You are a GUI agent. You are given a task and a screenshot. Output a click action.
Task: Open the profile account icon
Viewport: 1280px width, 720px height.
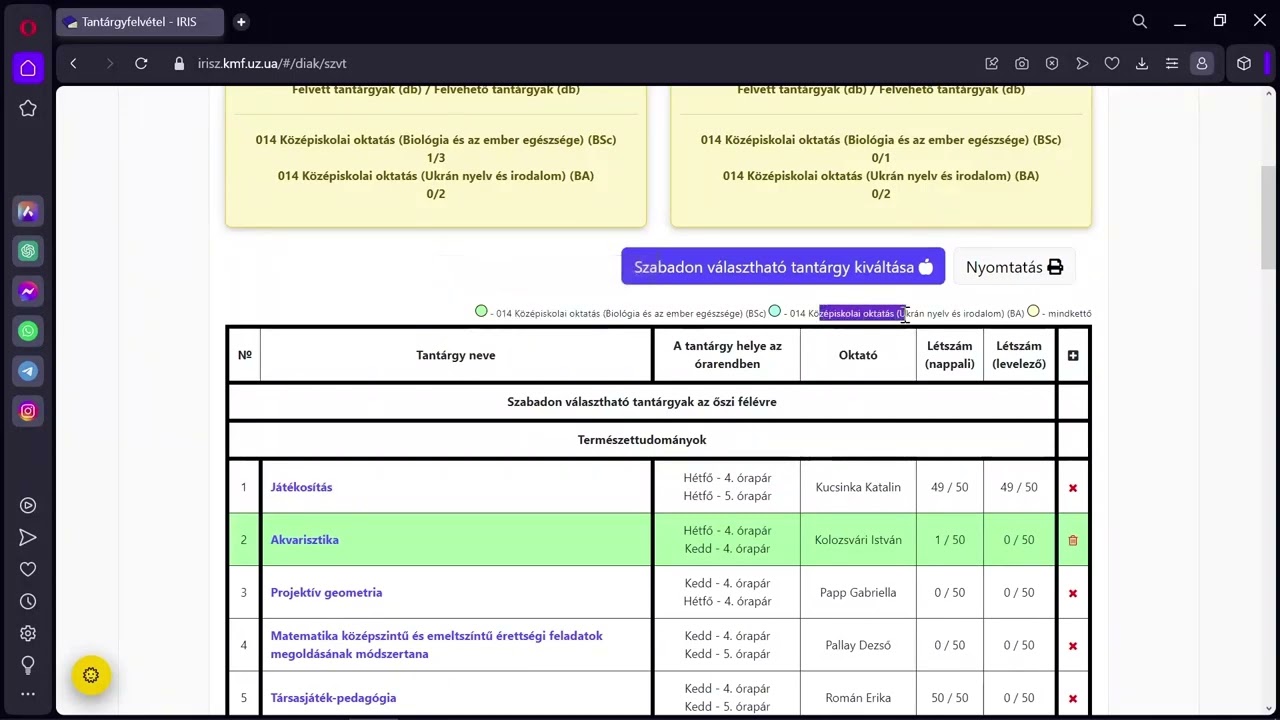1202,63
